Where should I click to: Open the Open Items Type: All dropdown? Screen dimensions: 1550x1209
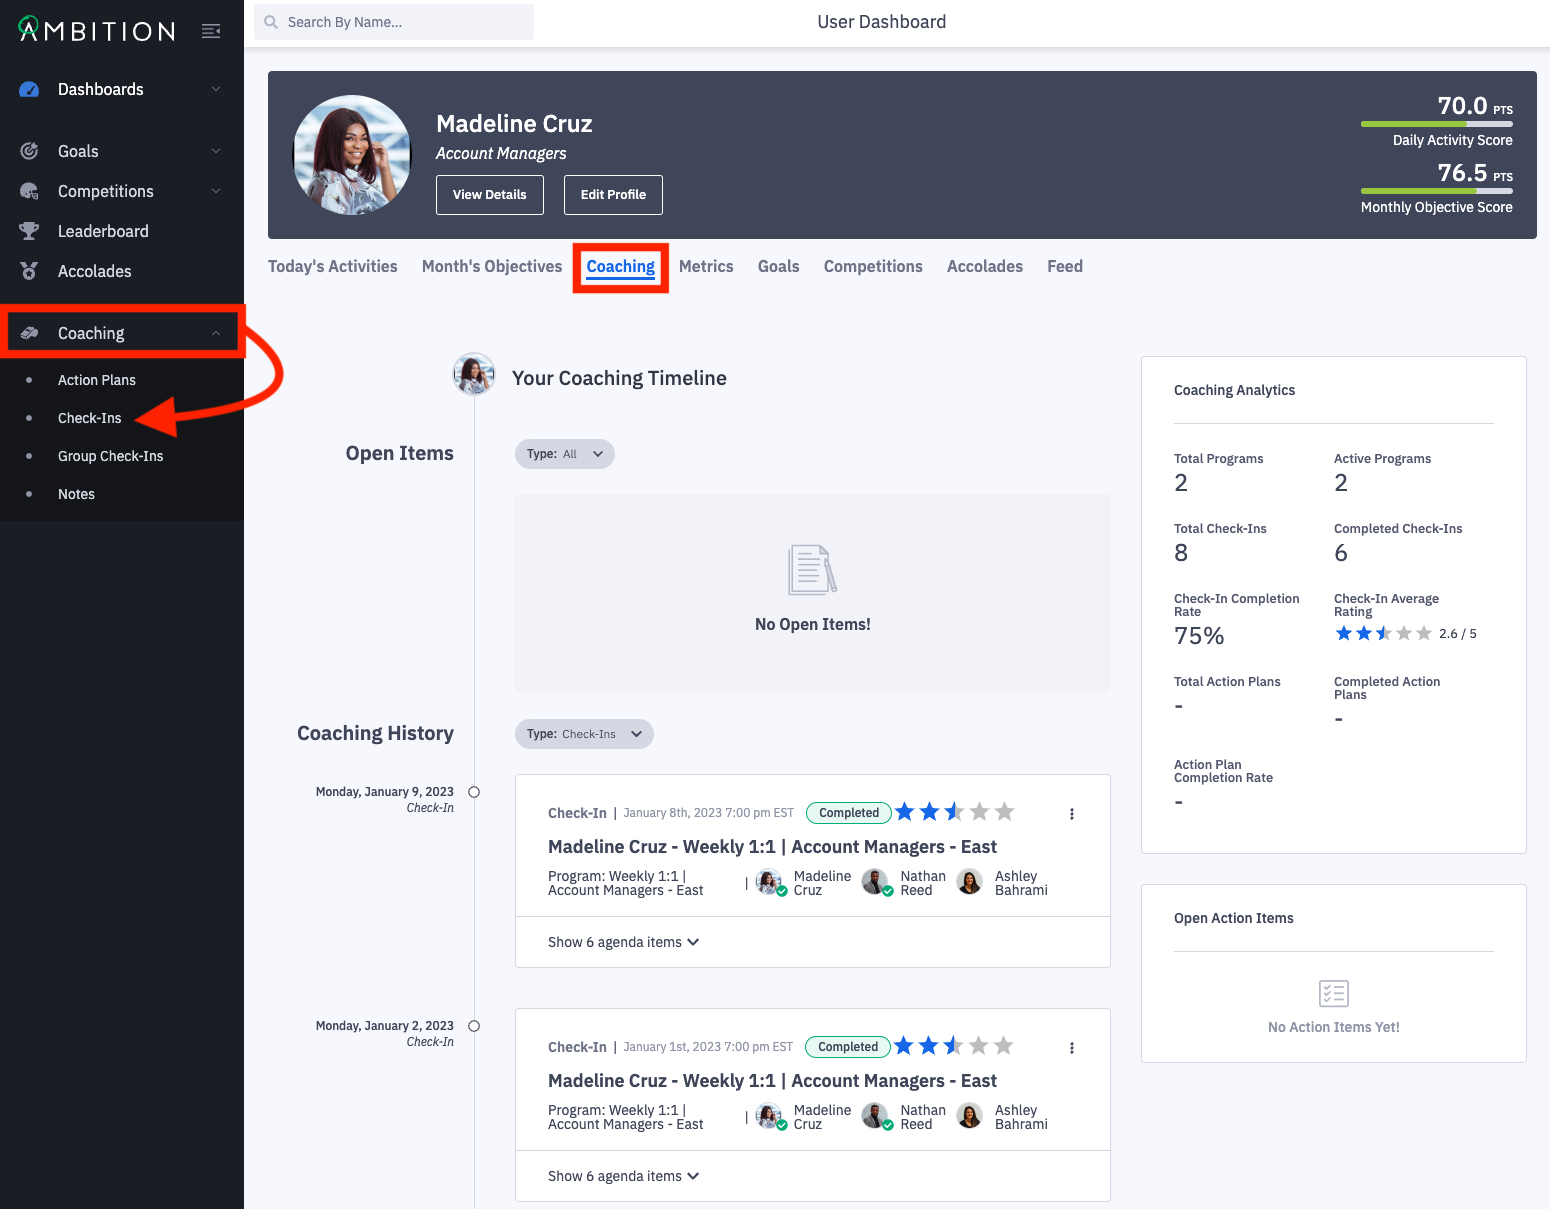[x=564, y=454]
